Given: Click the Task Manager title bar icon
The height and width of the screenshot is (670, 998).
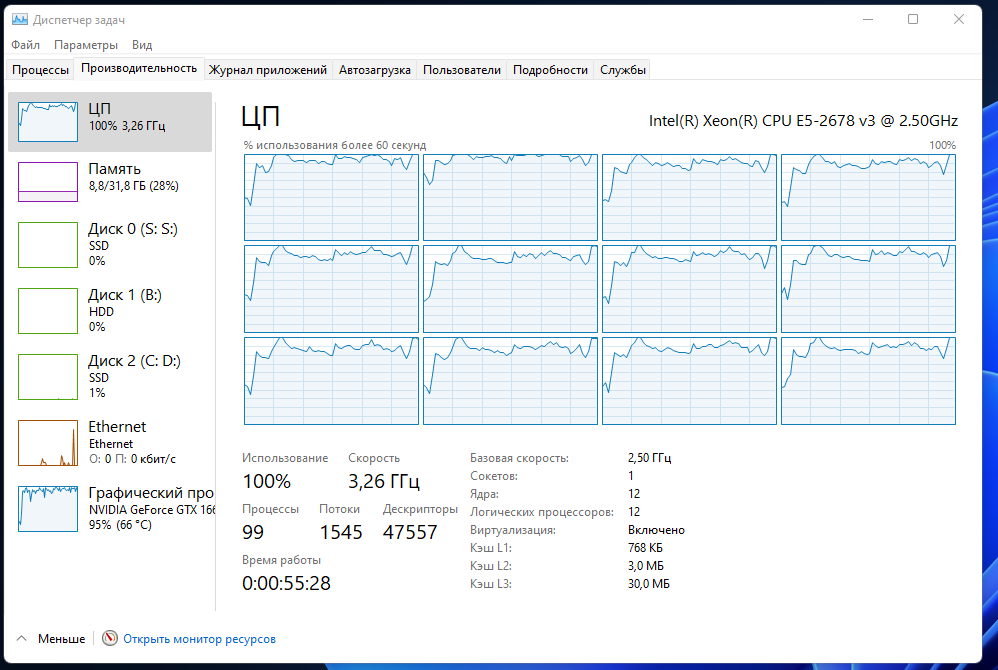Looking at the screenshot, I should tap(19, 19).
